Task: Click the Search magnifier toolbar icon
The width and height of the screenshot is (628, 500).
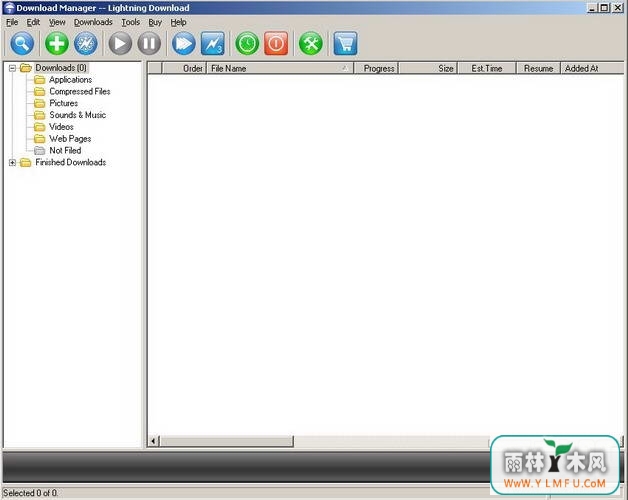Action: tap(22, 43)
